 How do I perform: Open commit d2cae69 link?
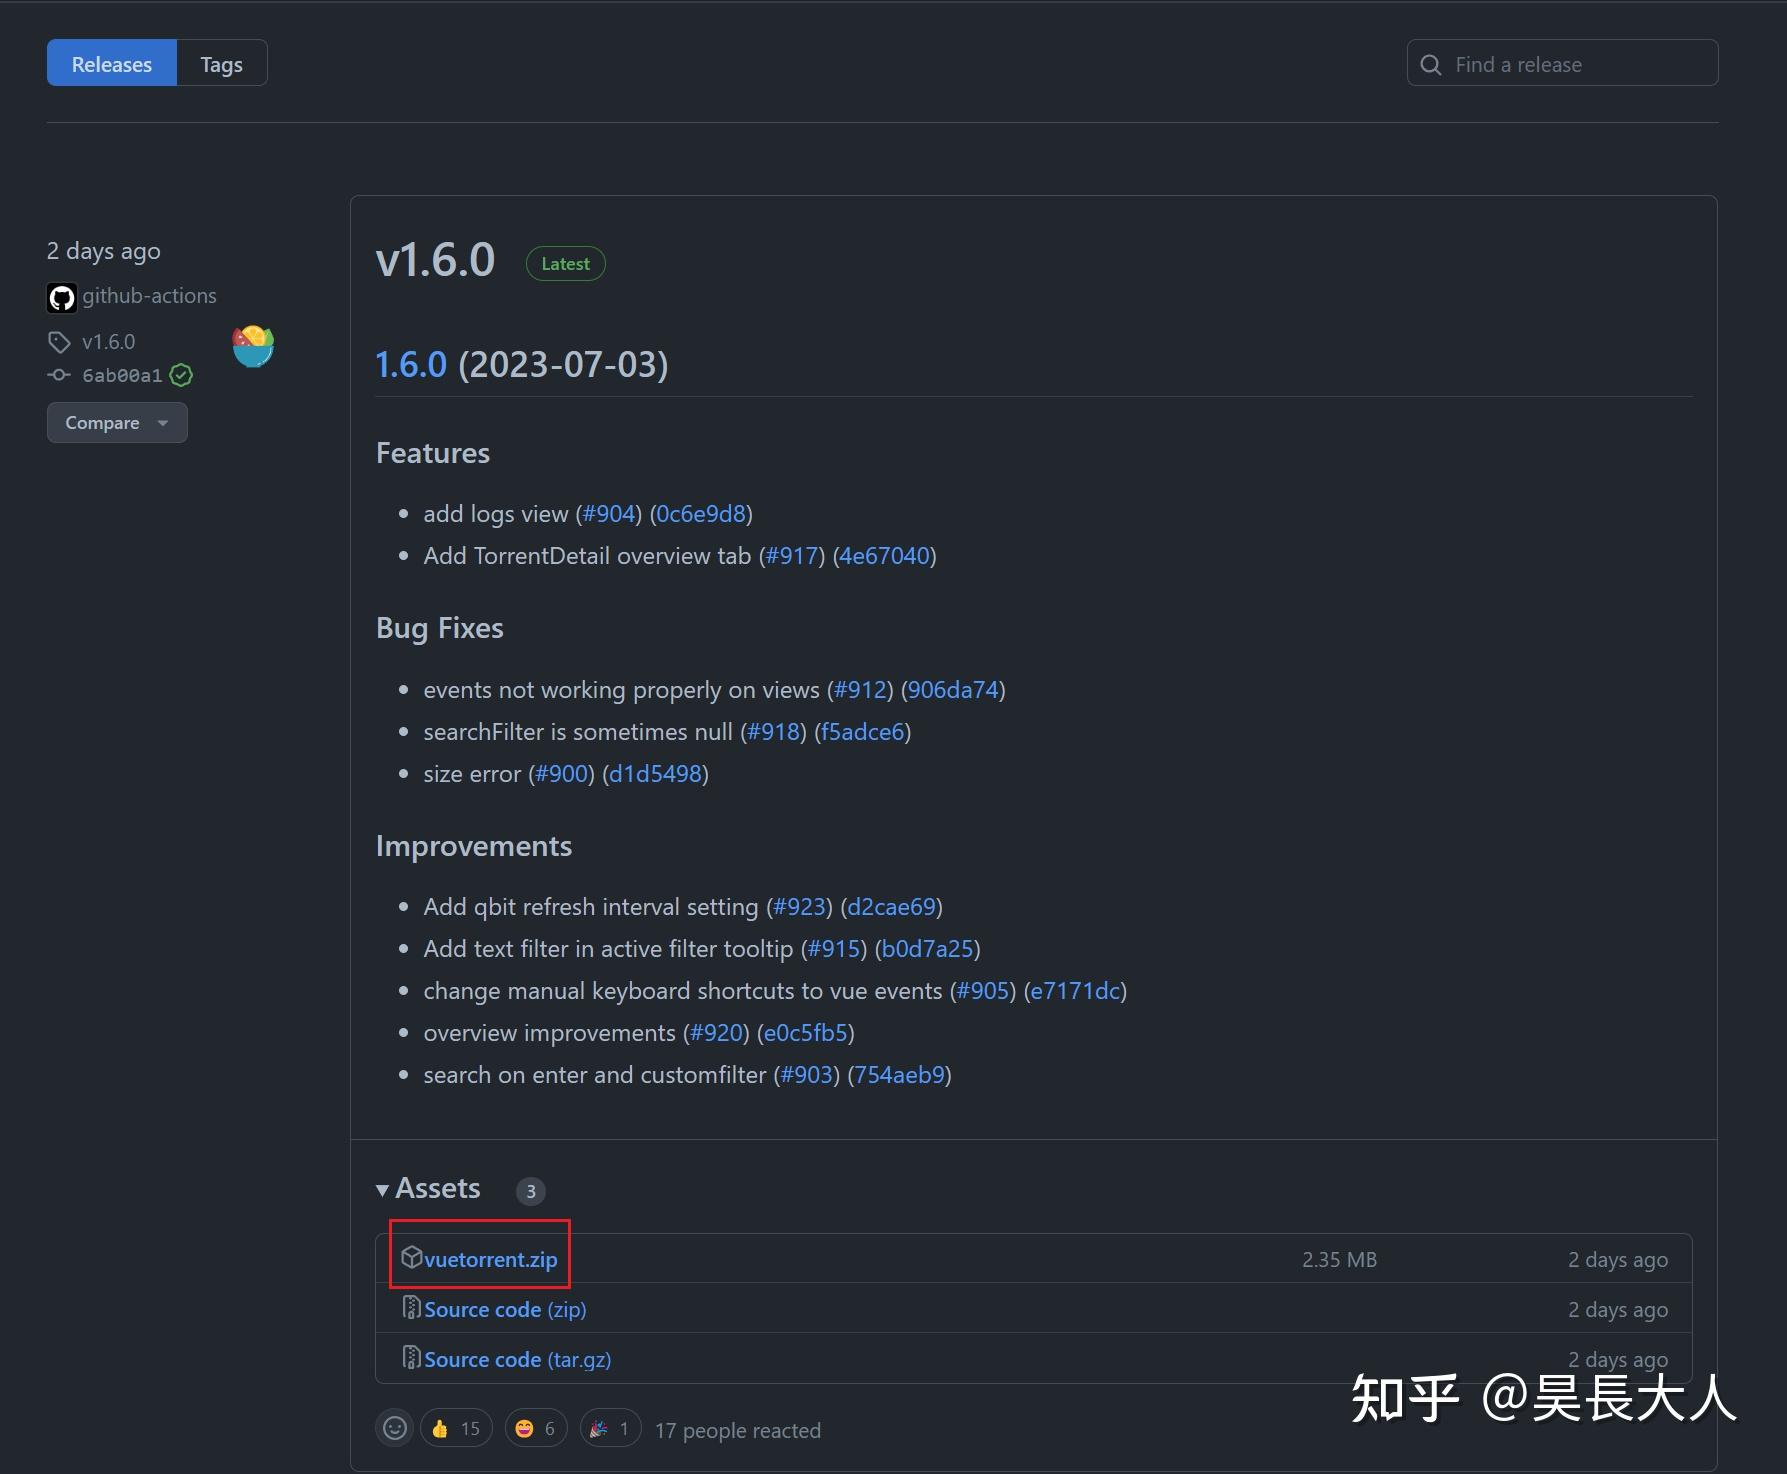[891, 907]
